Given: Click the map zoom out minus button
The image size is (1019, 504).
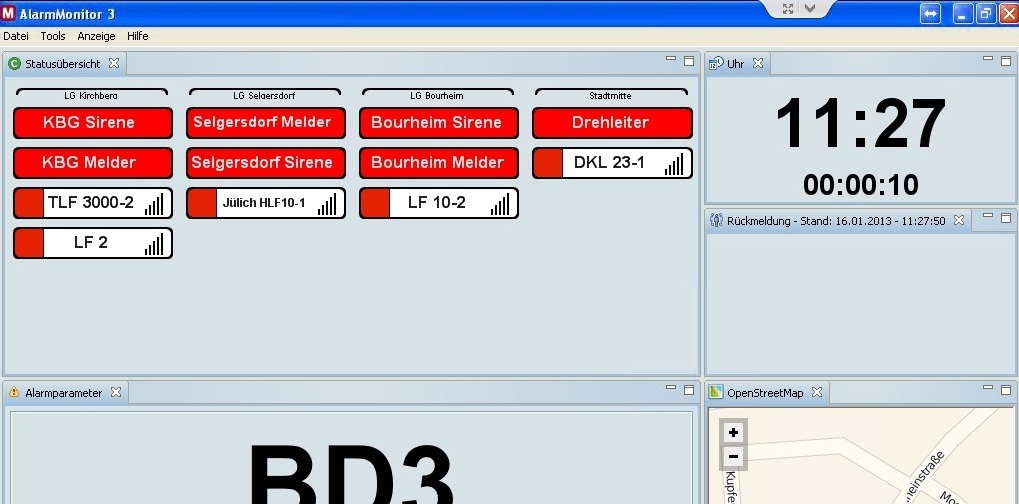Looking at the screenshot, I should tap(733, 457).
